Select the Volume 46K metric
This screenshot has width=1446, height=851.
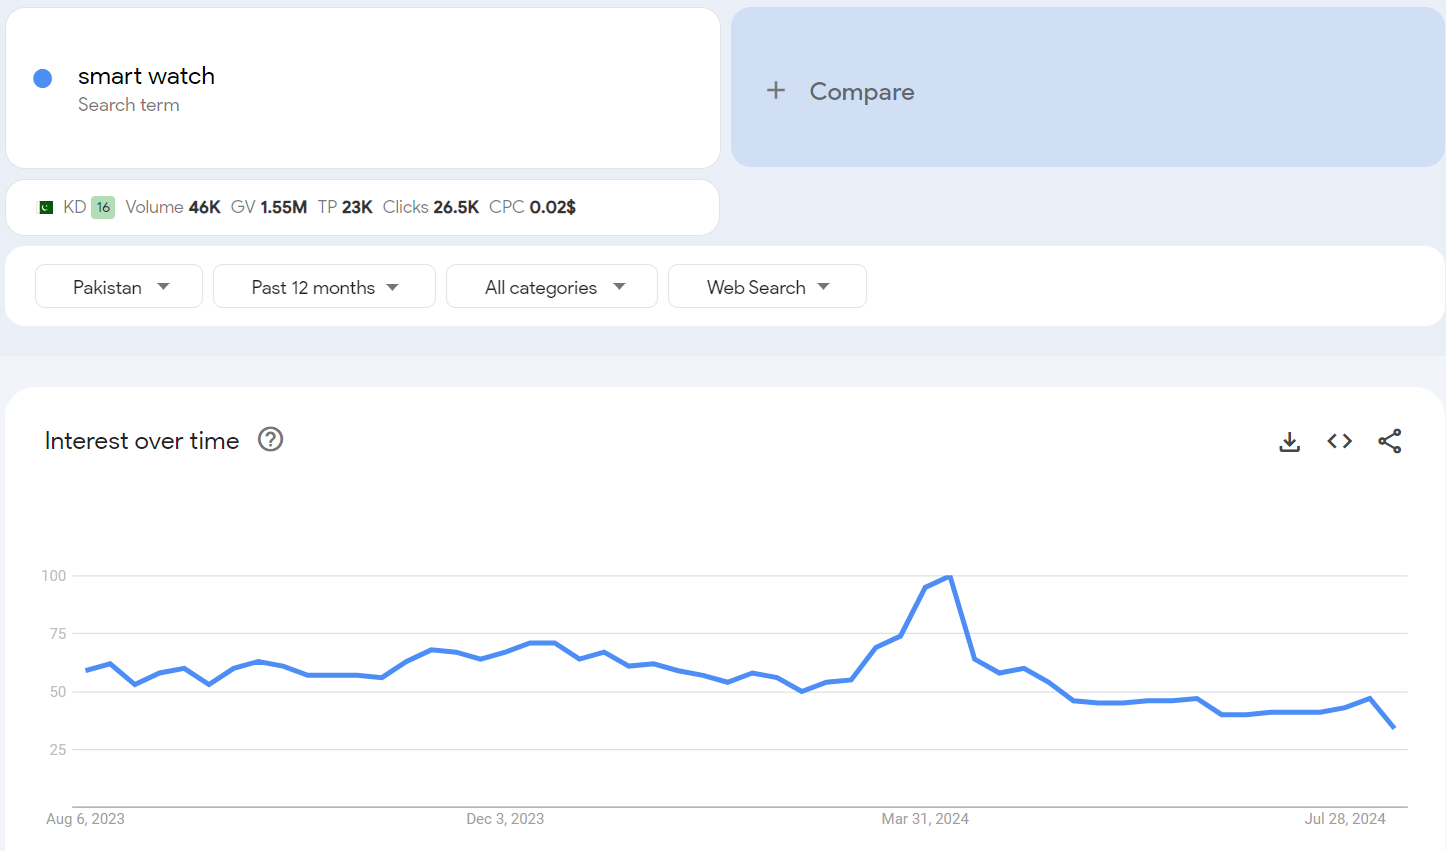pos(173,207)
